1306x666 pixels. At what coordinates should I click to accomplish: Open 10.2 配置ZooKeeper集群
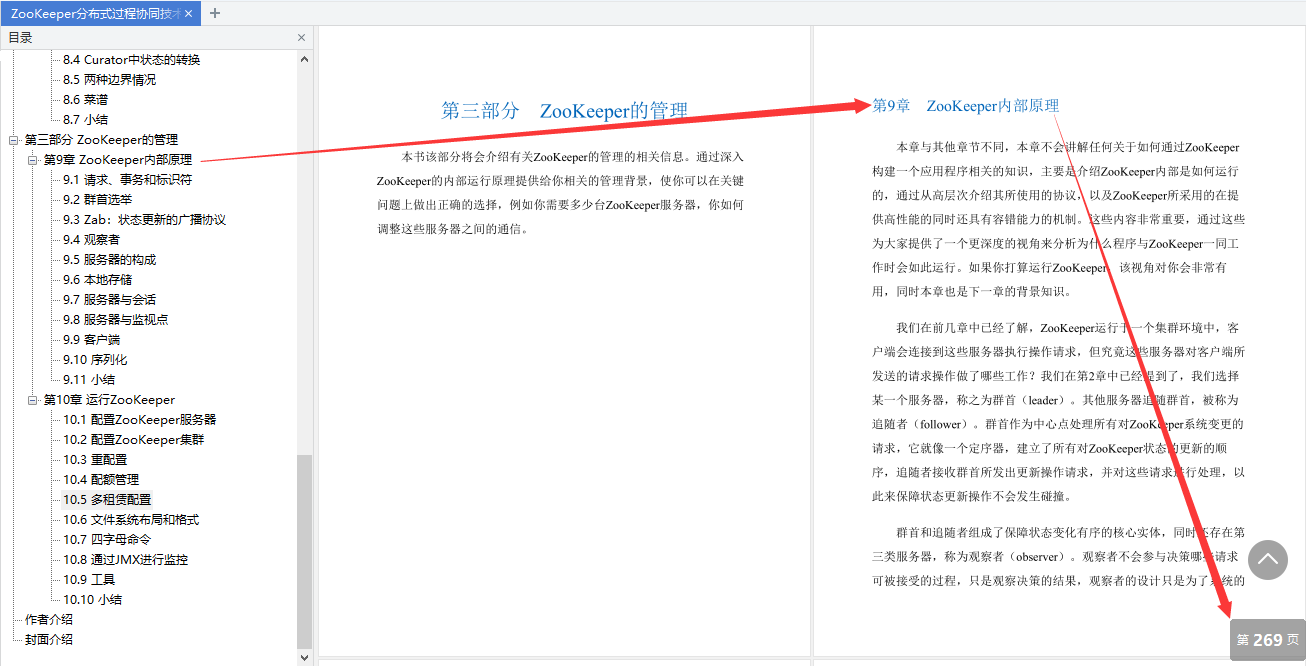point(133,440)
